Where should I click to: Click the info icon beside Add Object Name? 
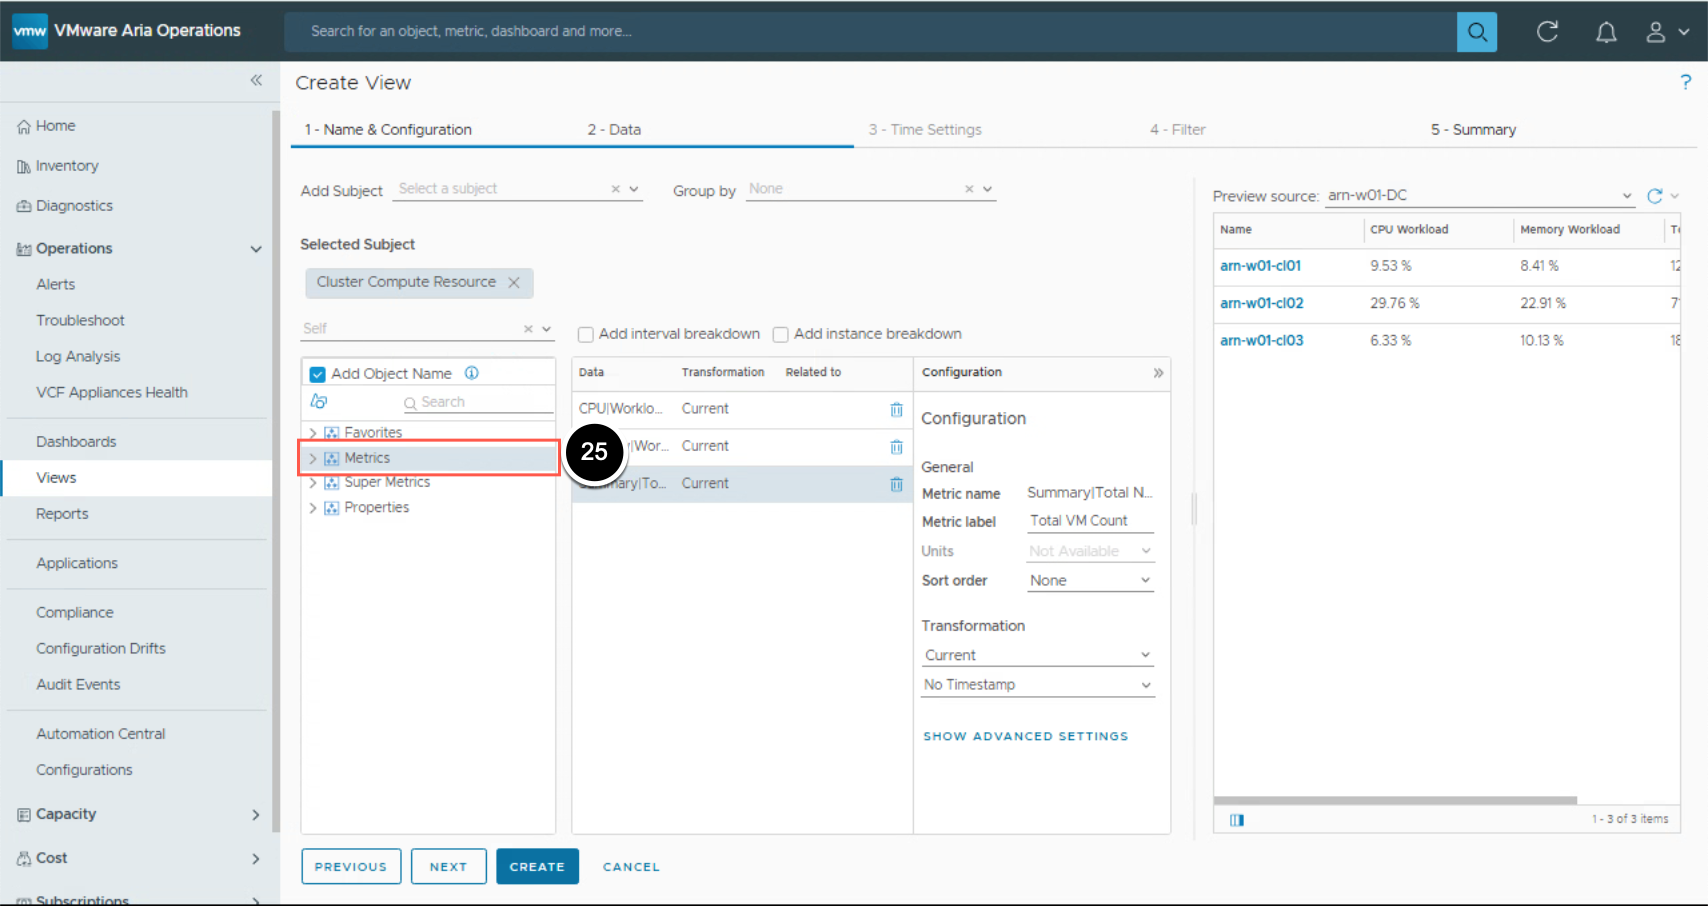click(x=472, y=373)
